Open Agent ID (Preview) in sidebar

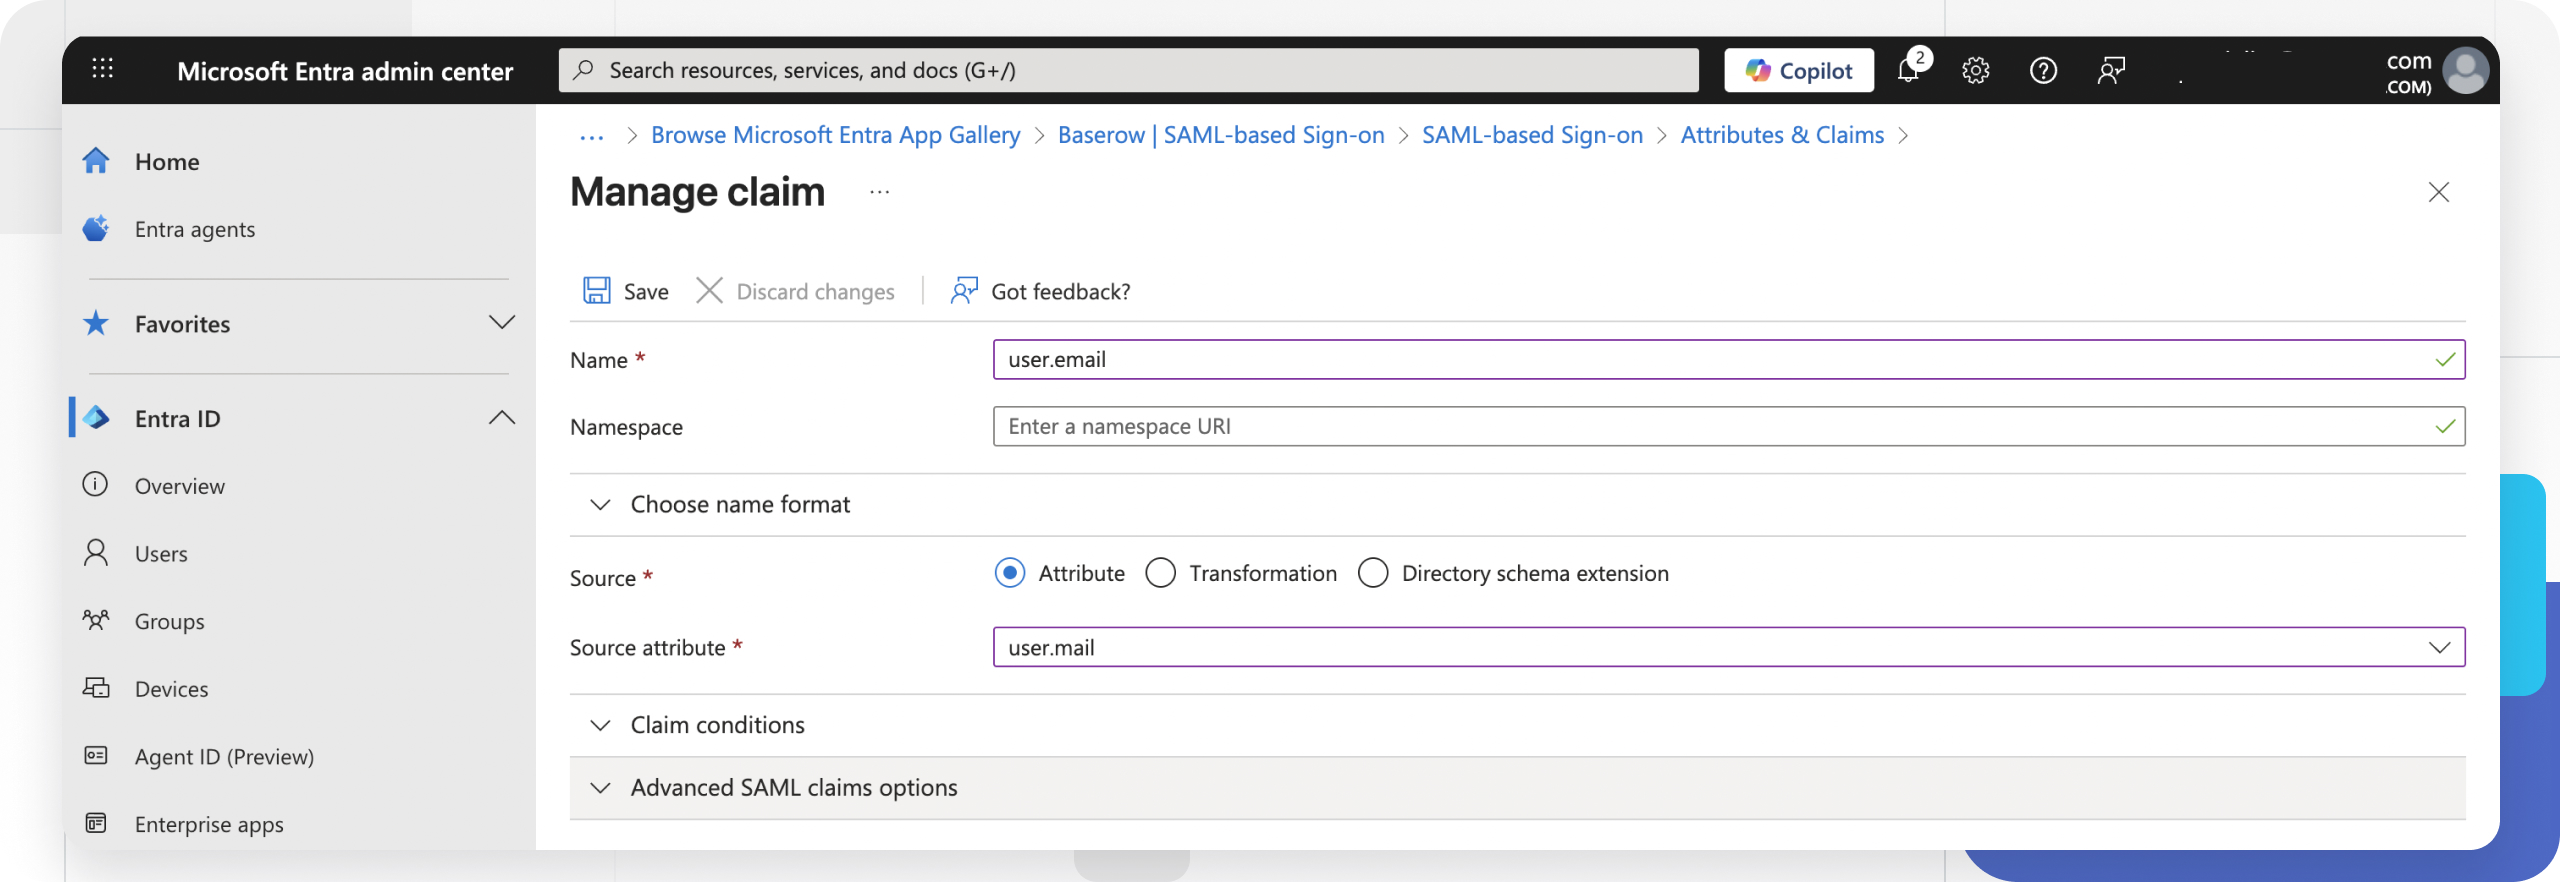point(224,757)
